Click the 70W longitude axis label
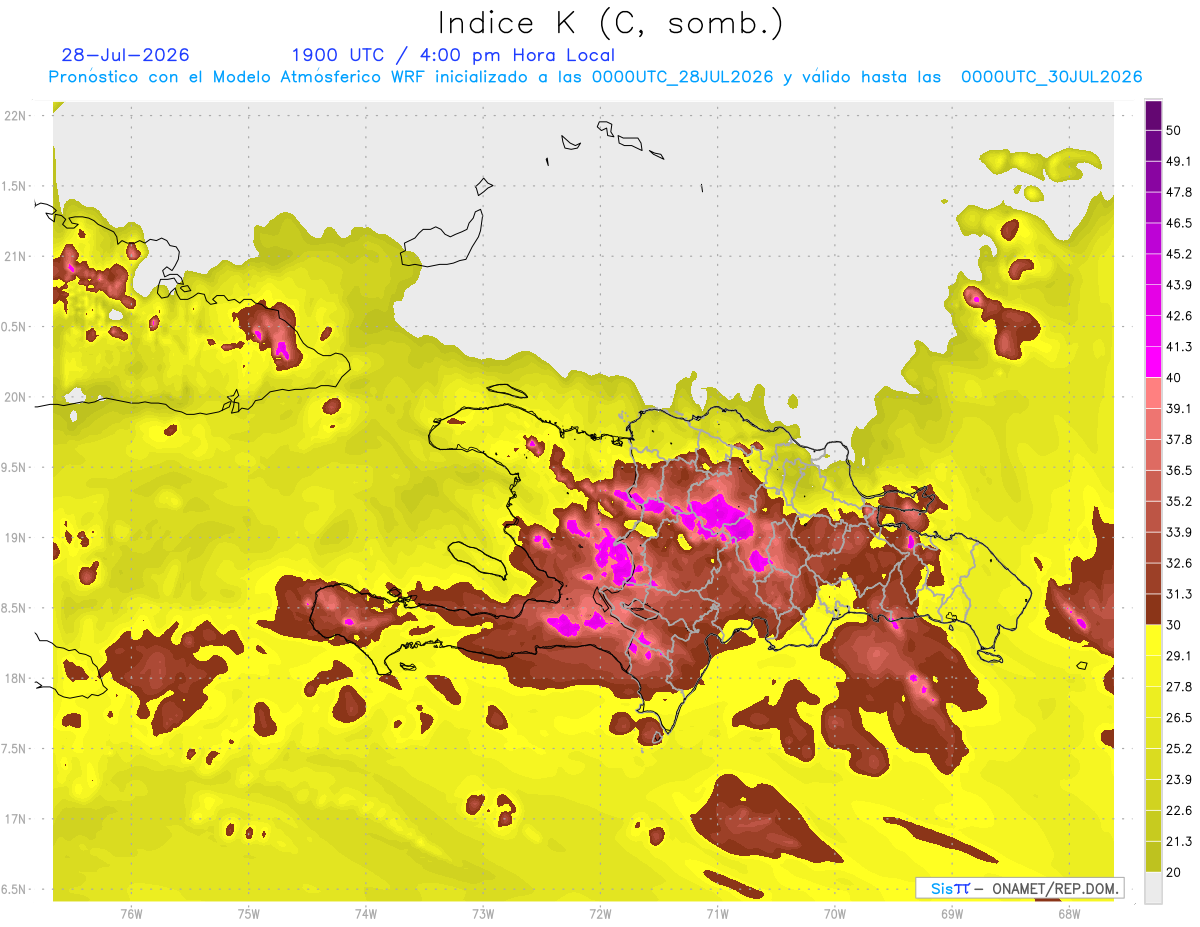Image resolution: width=1200 pixels, height=927 pixels. [x=835, y=913]
